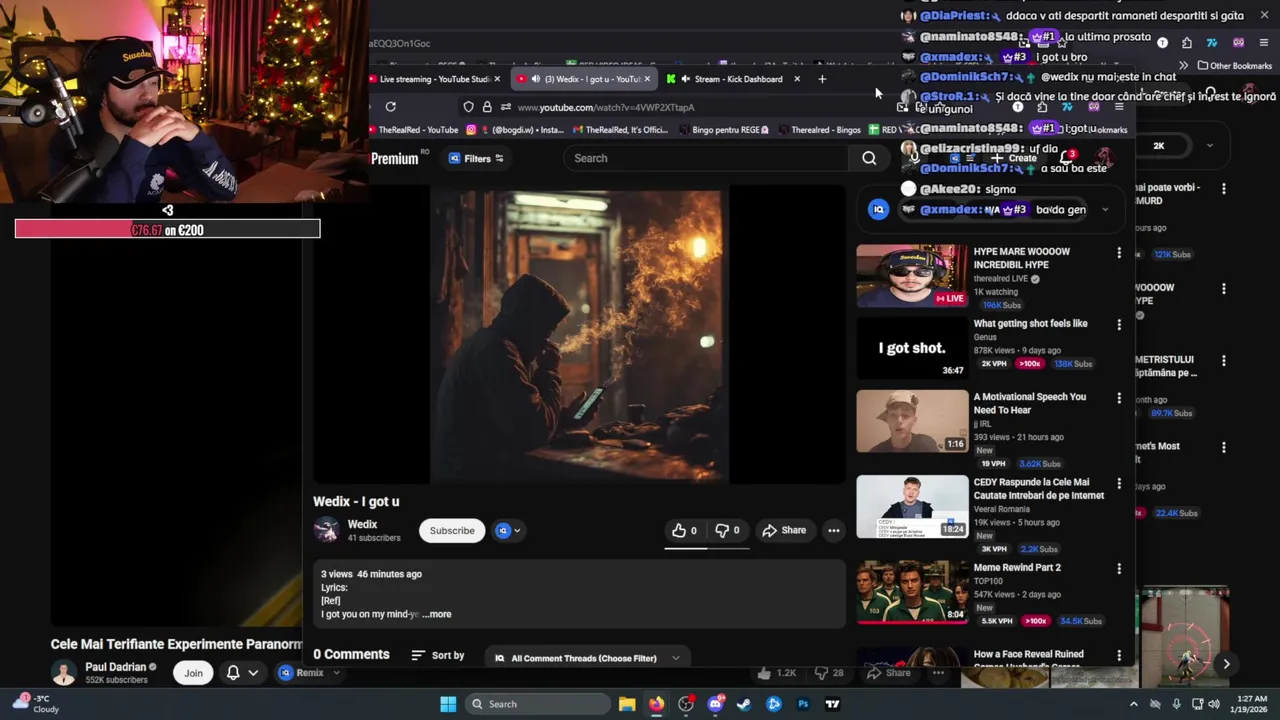Click the YouTube notifications bell with badge

[1066, 158]
